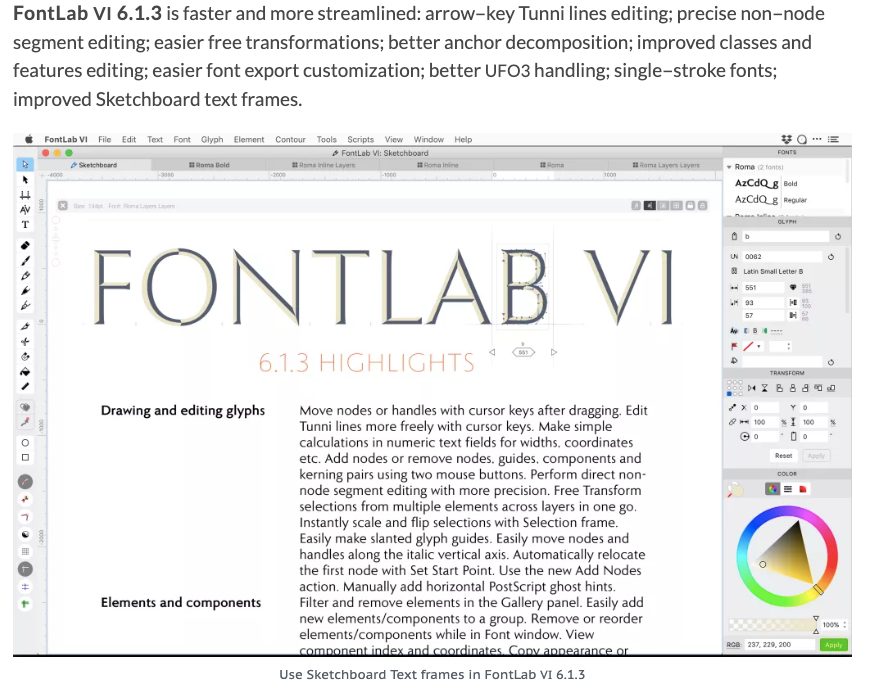This screenshot has width=872, height=693.
Task: Click the refresh icon next to glyph name
Action: pos(838,236)
